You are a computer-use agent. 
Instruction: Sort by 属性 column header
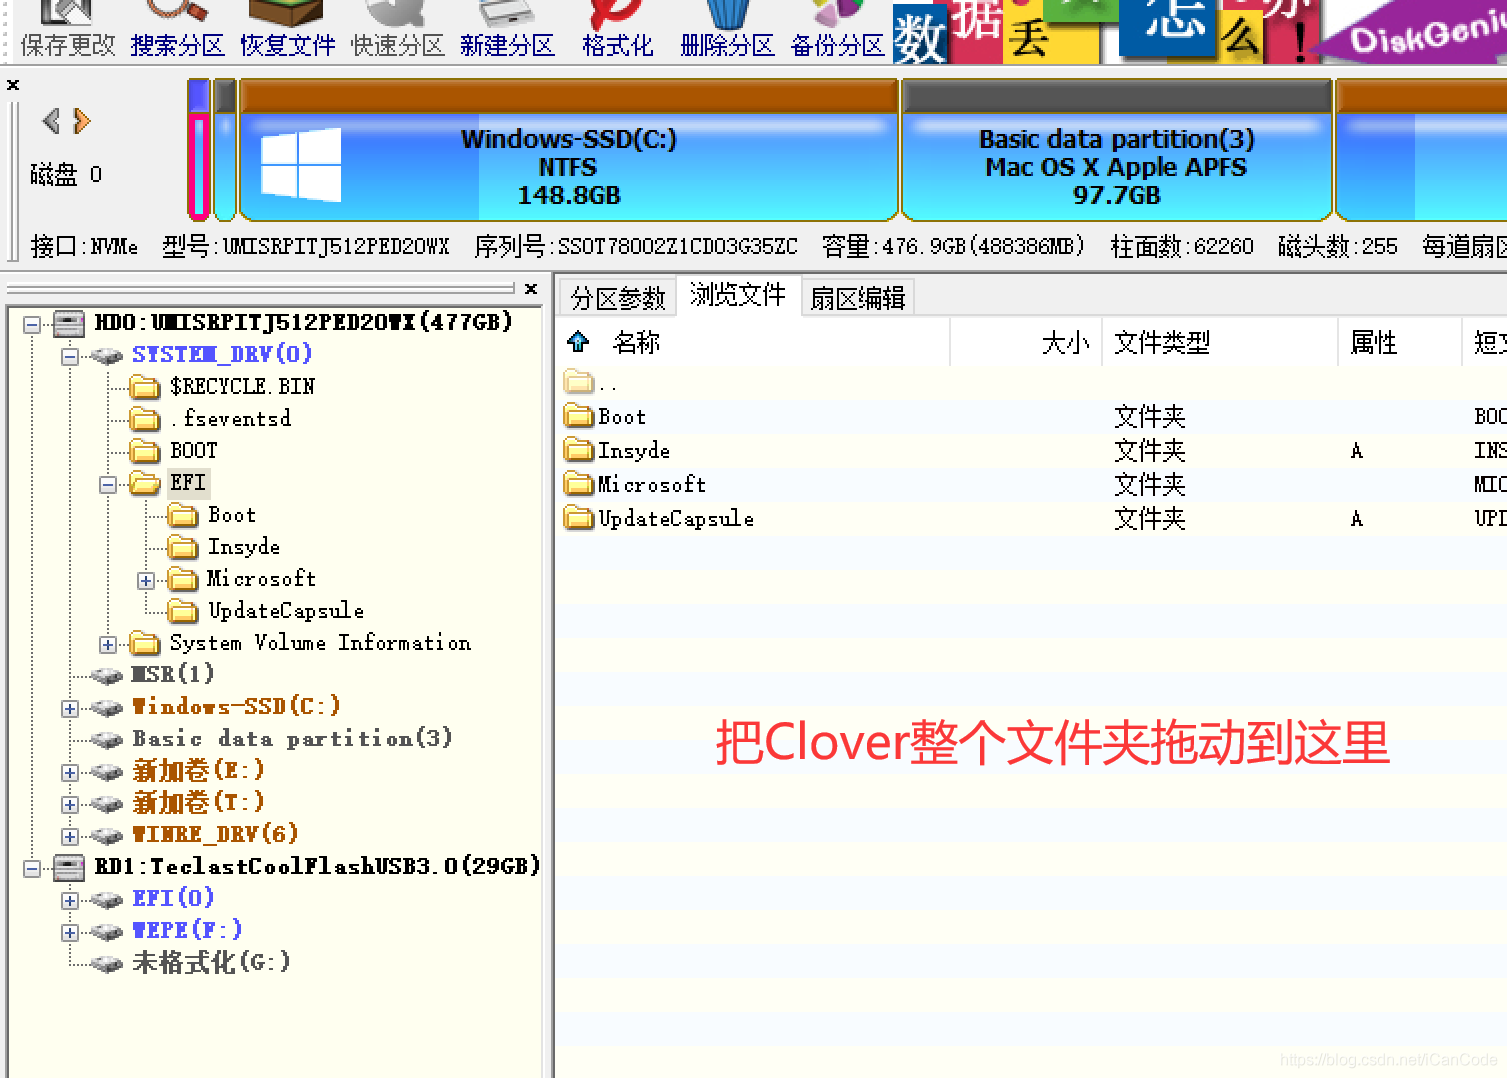pos(1373,343)
